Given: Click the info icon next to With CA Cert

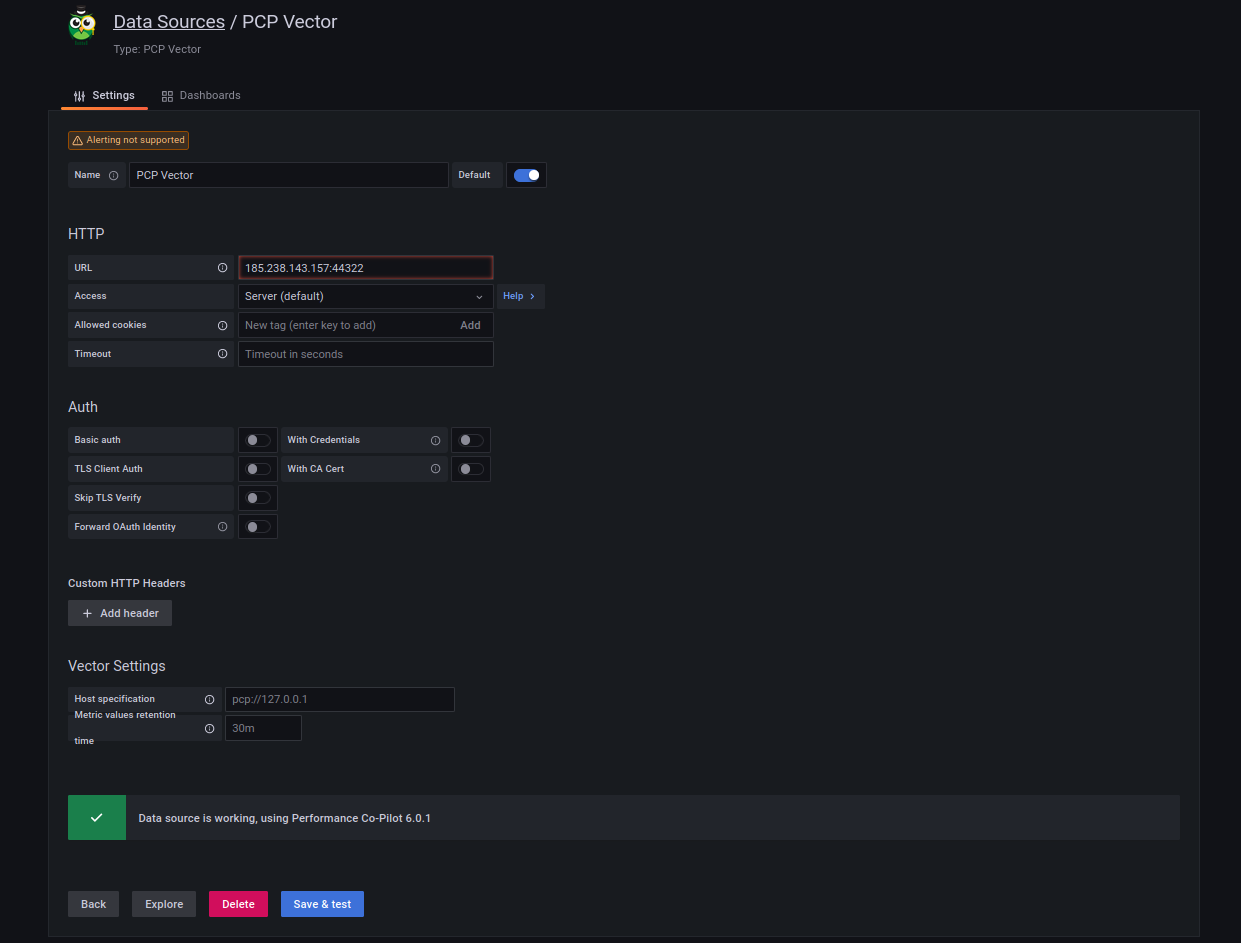Looking at the screenshot, I should tap(435, 469).
